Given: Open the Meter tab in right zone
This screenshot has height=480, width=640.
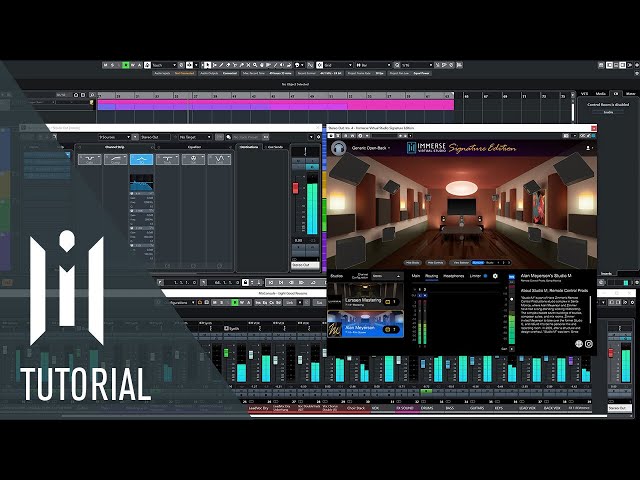Looking at the screenshot, I should [x=631, y=93].
